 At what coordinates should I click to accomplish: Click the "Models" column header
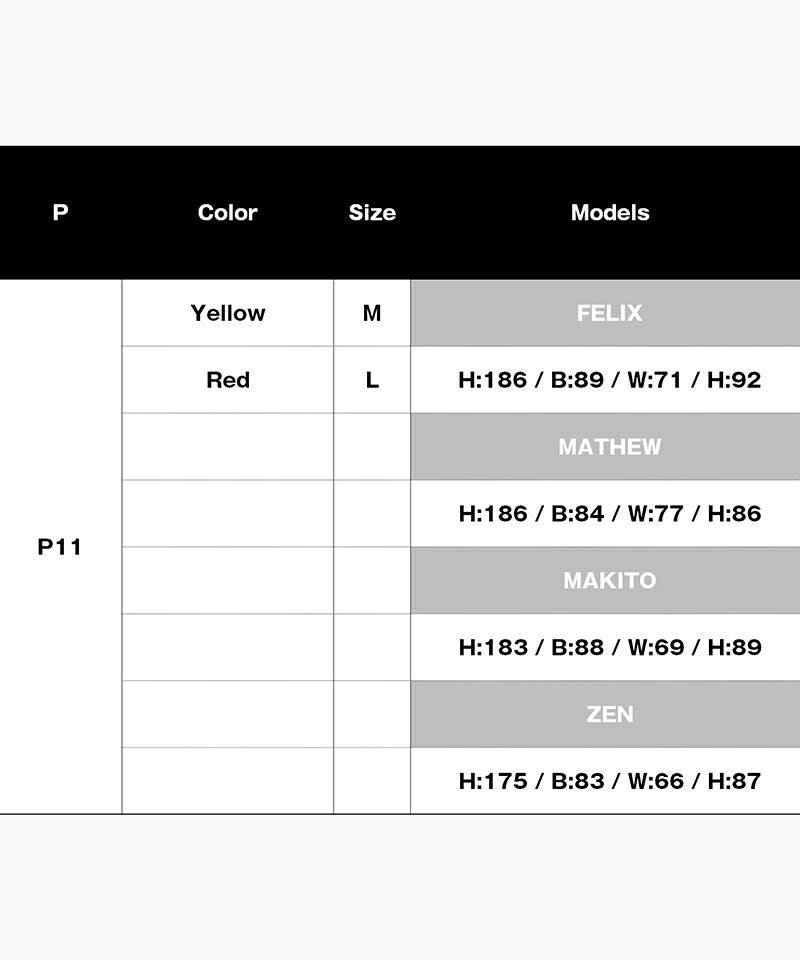609,212
